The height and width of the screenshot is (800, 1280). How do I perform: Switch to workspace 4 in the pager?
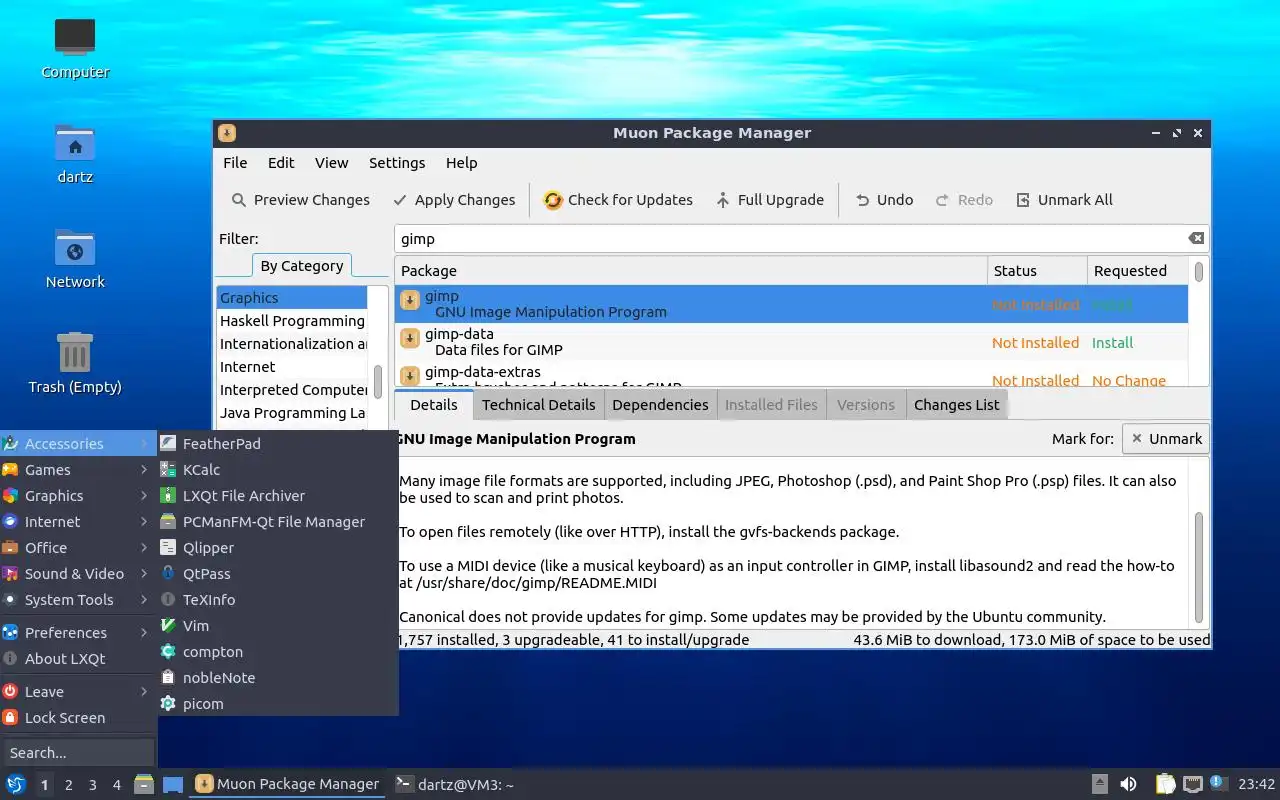pyautogui.click(x=116, y=785)
